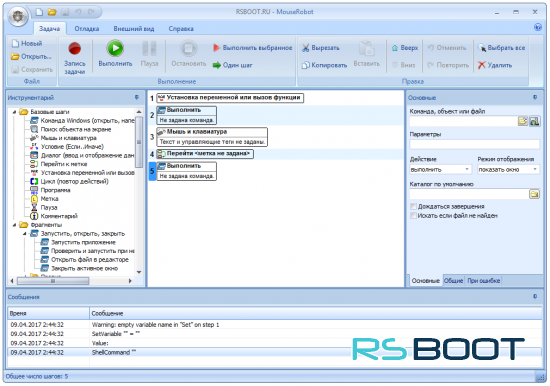Viewport: 550px width, 386px height.
Task: Enable Дождаться завершения checkbox
Action: pyautogui.click(x=413, y=206)
